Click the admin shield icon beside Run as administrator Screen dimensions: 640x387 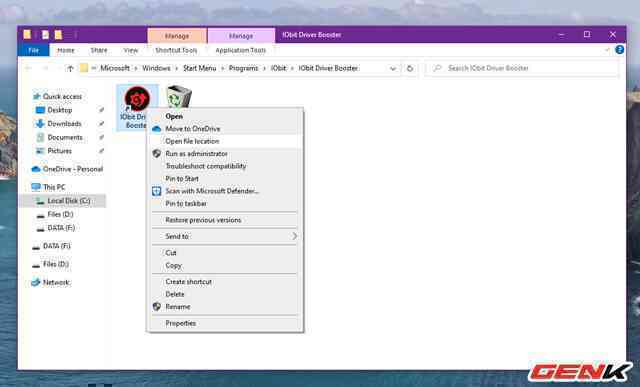tap(156, 153)
